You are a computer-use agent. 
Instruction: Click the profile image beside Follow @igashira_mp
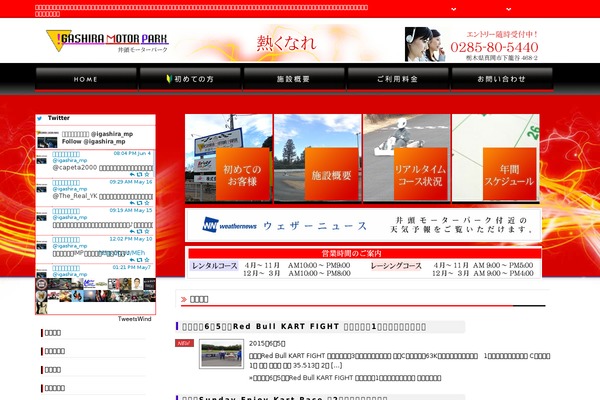point(47,140)
